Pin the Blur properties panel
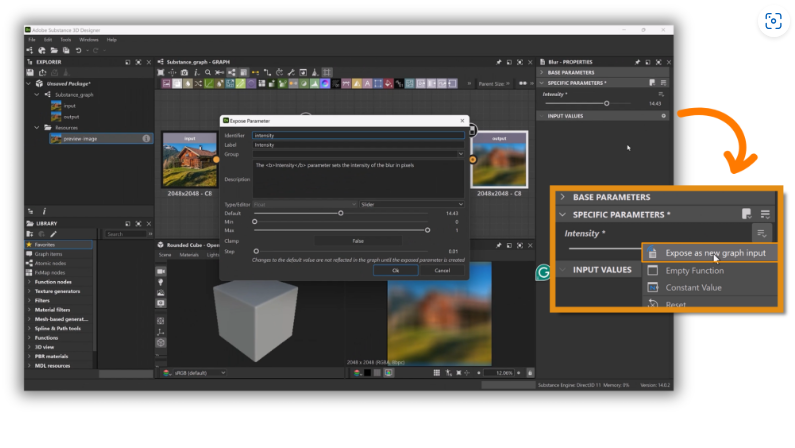The image size is (795, 448). 637,62
